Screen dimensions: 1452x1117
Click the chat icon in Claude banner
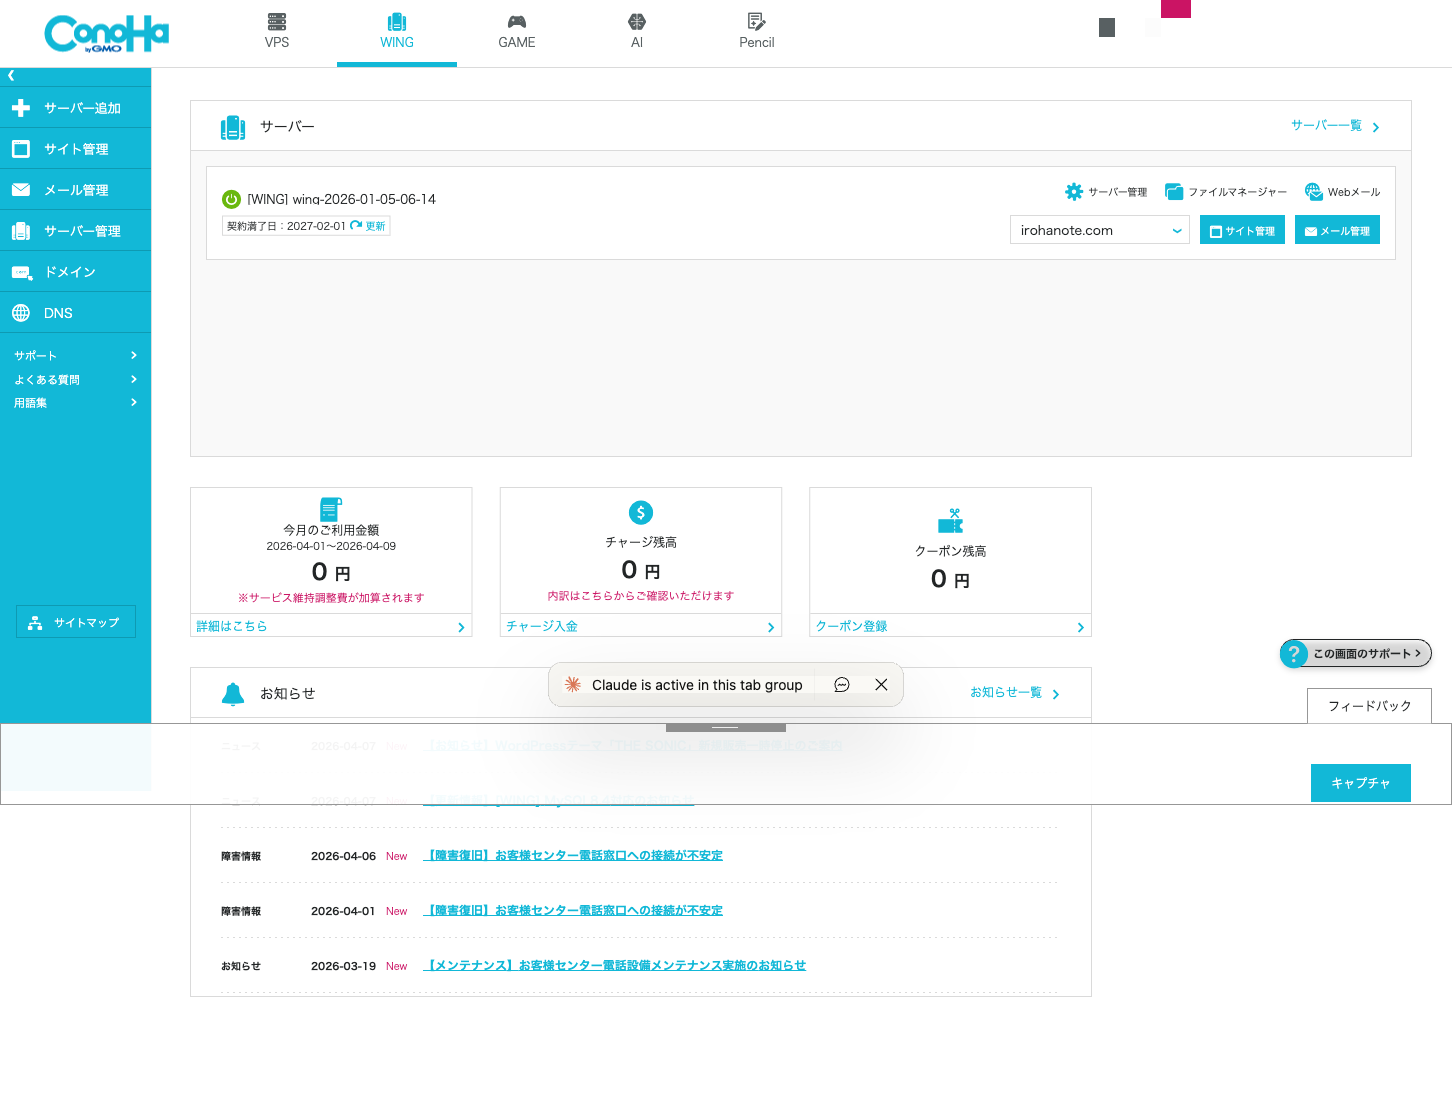coord(842,685)
